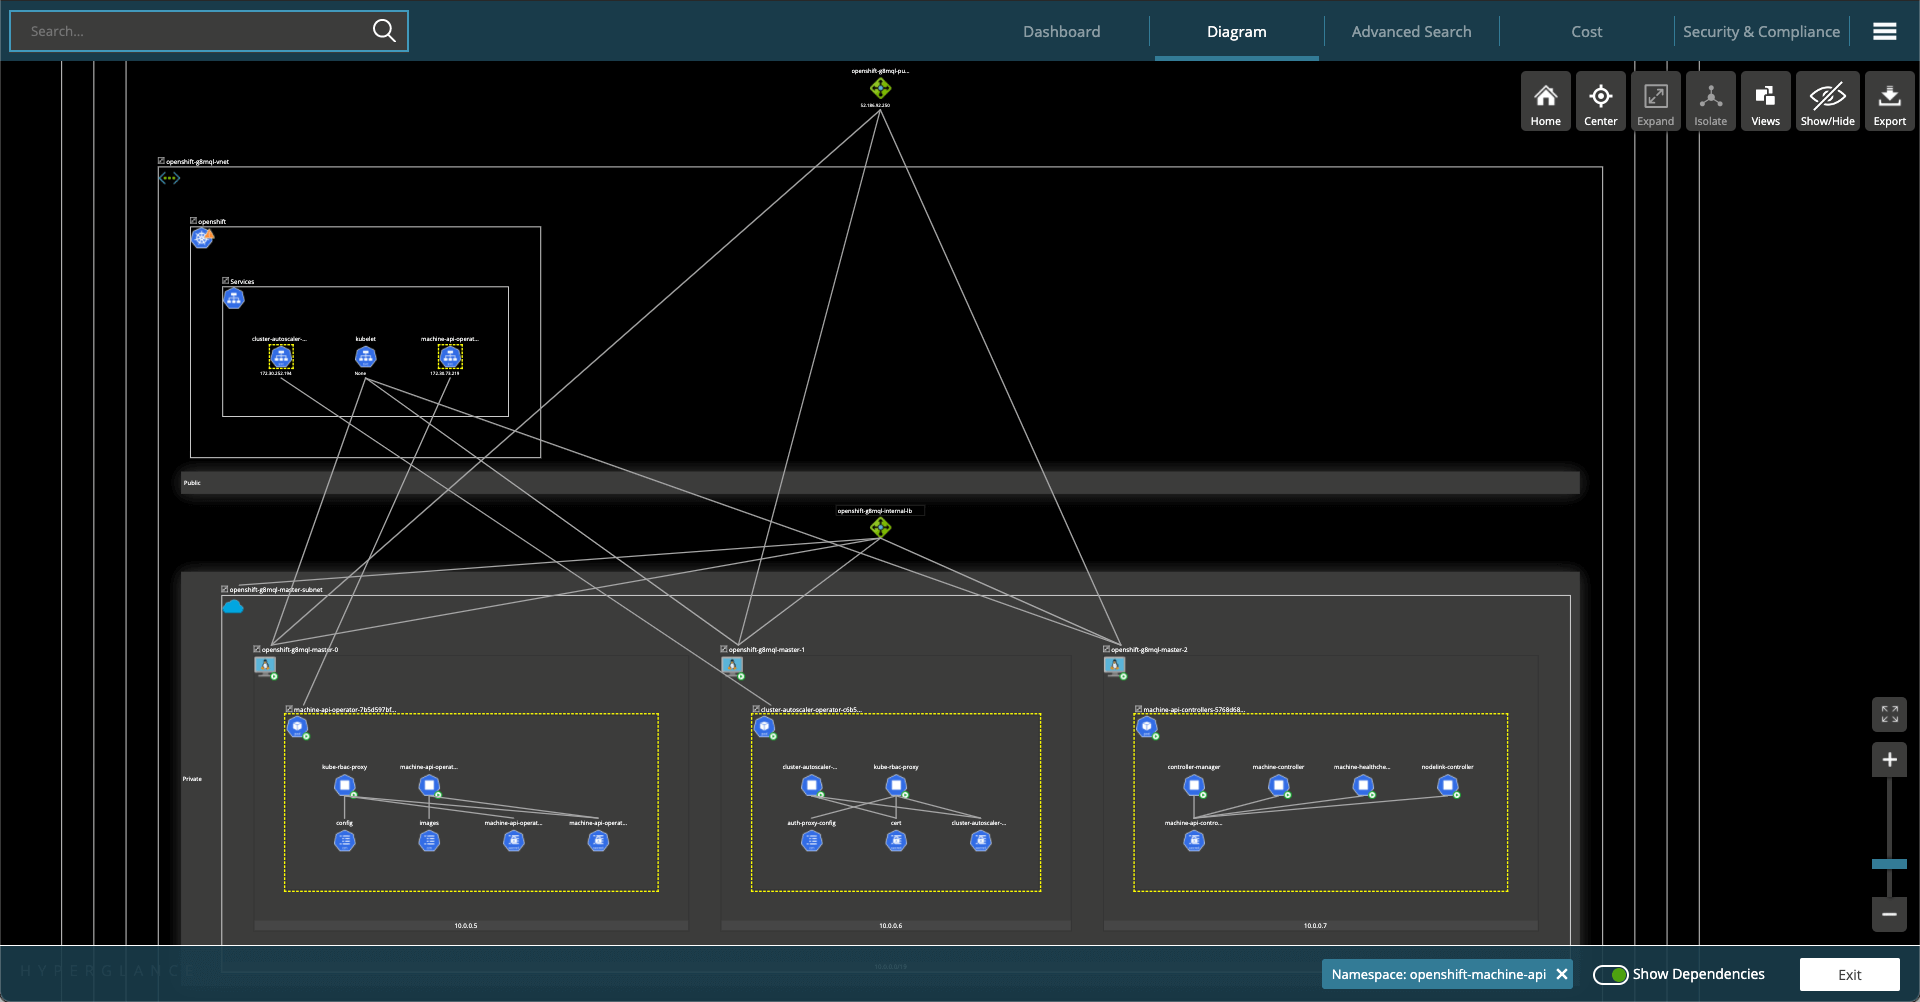Select kube-rbac-proxy container in master-0
Viewport: 1920px width, 1002px height.
pyautogui.click(x=345, y=786)
